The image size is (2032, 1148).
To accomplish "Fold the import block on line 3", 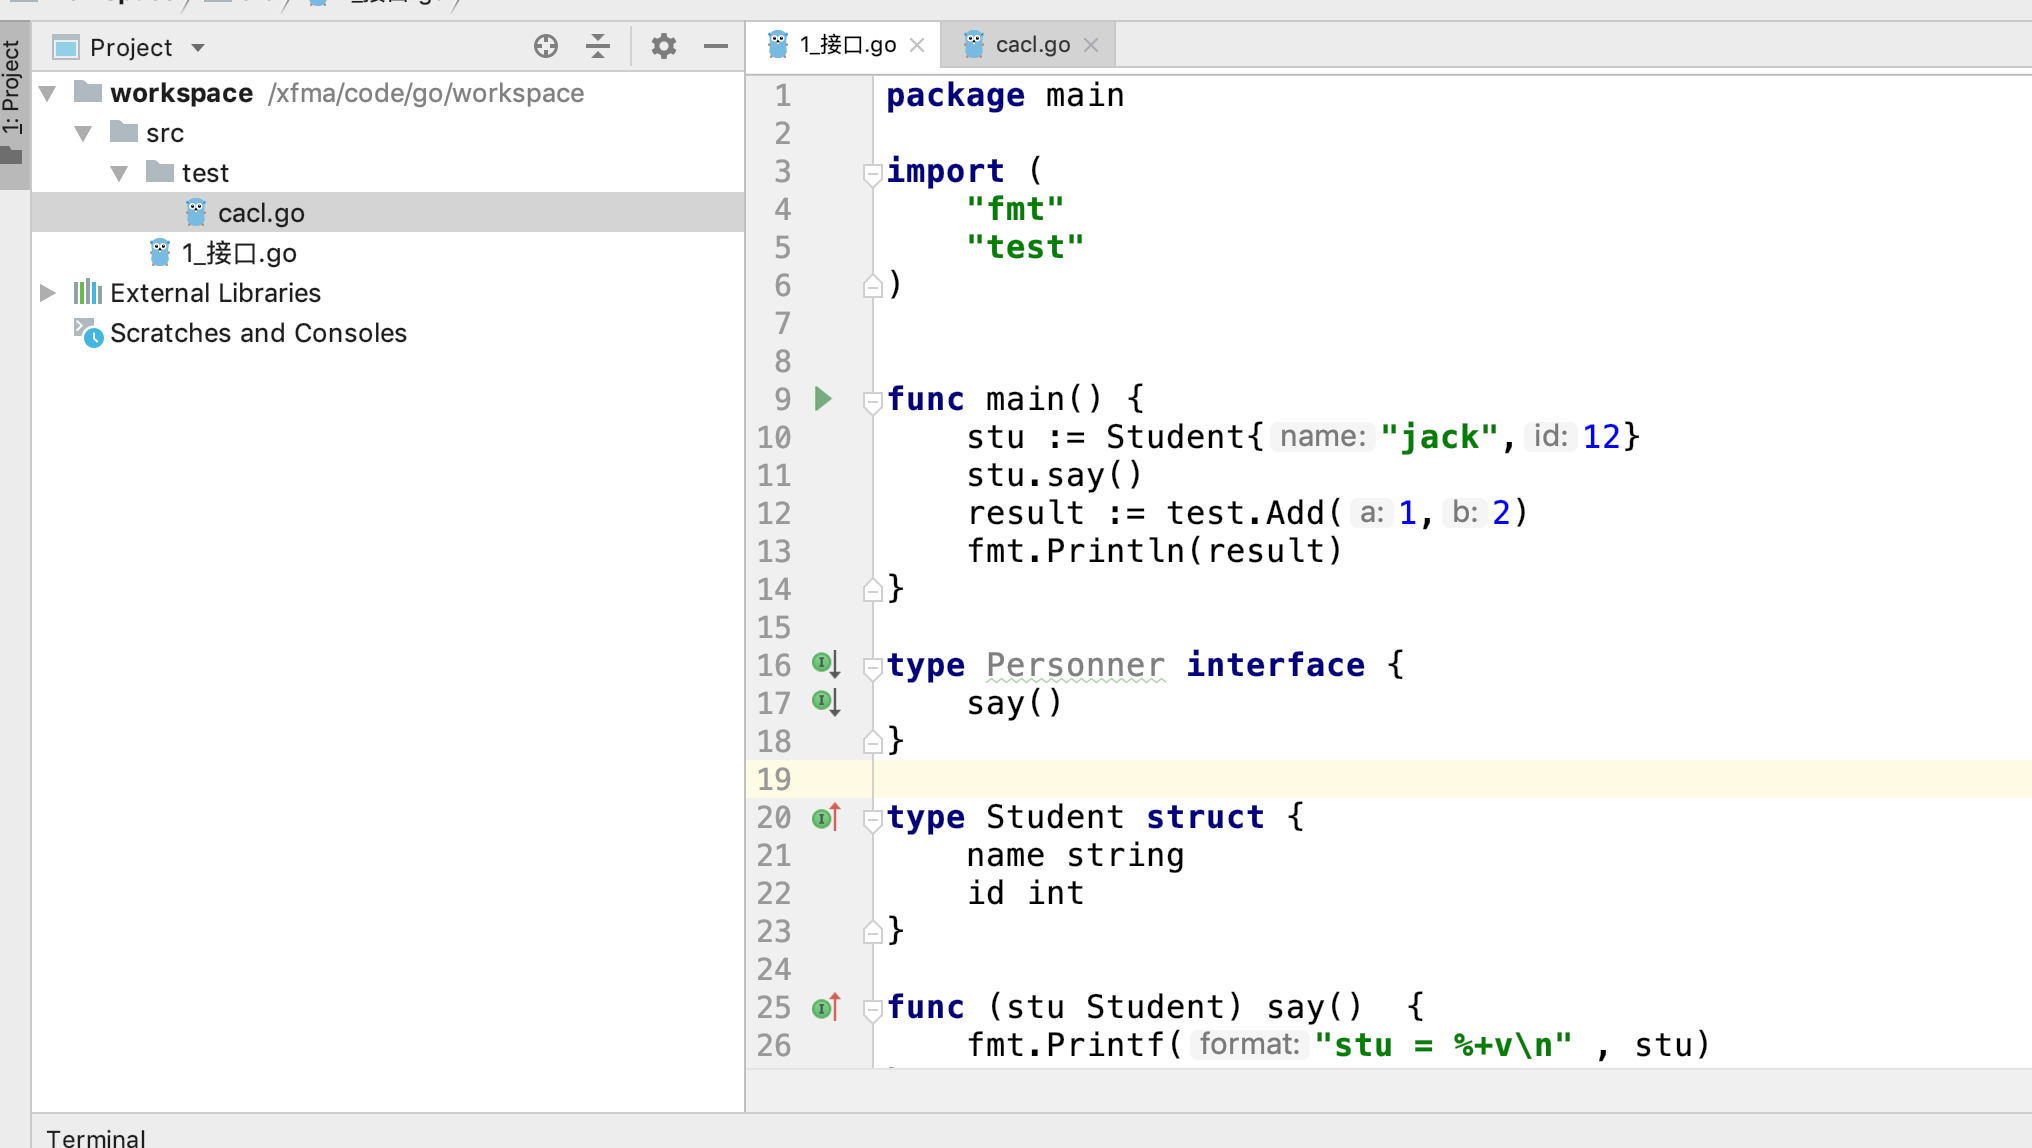I will pyautogui.click(x=872, y=174).
